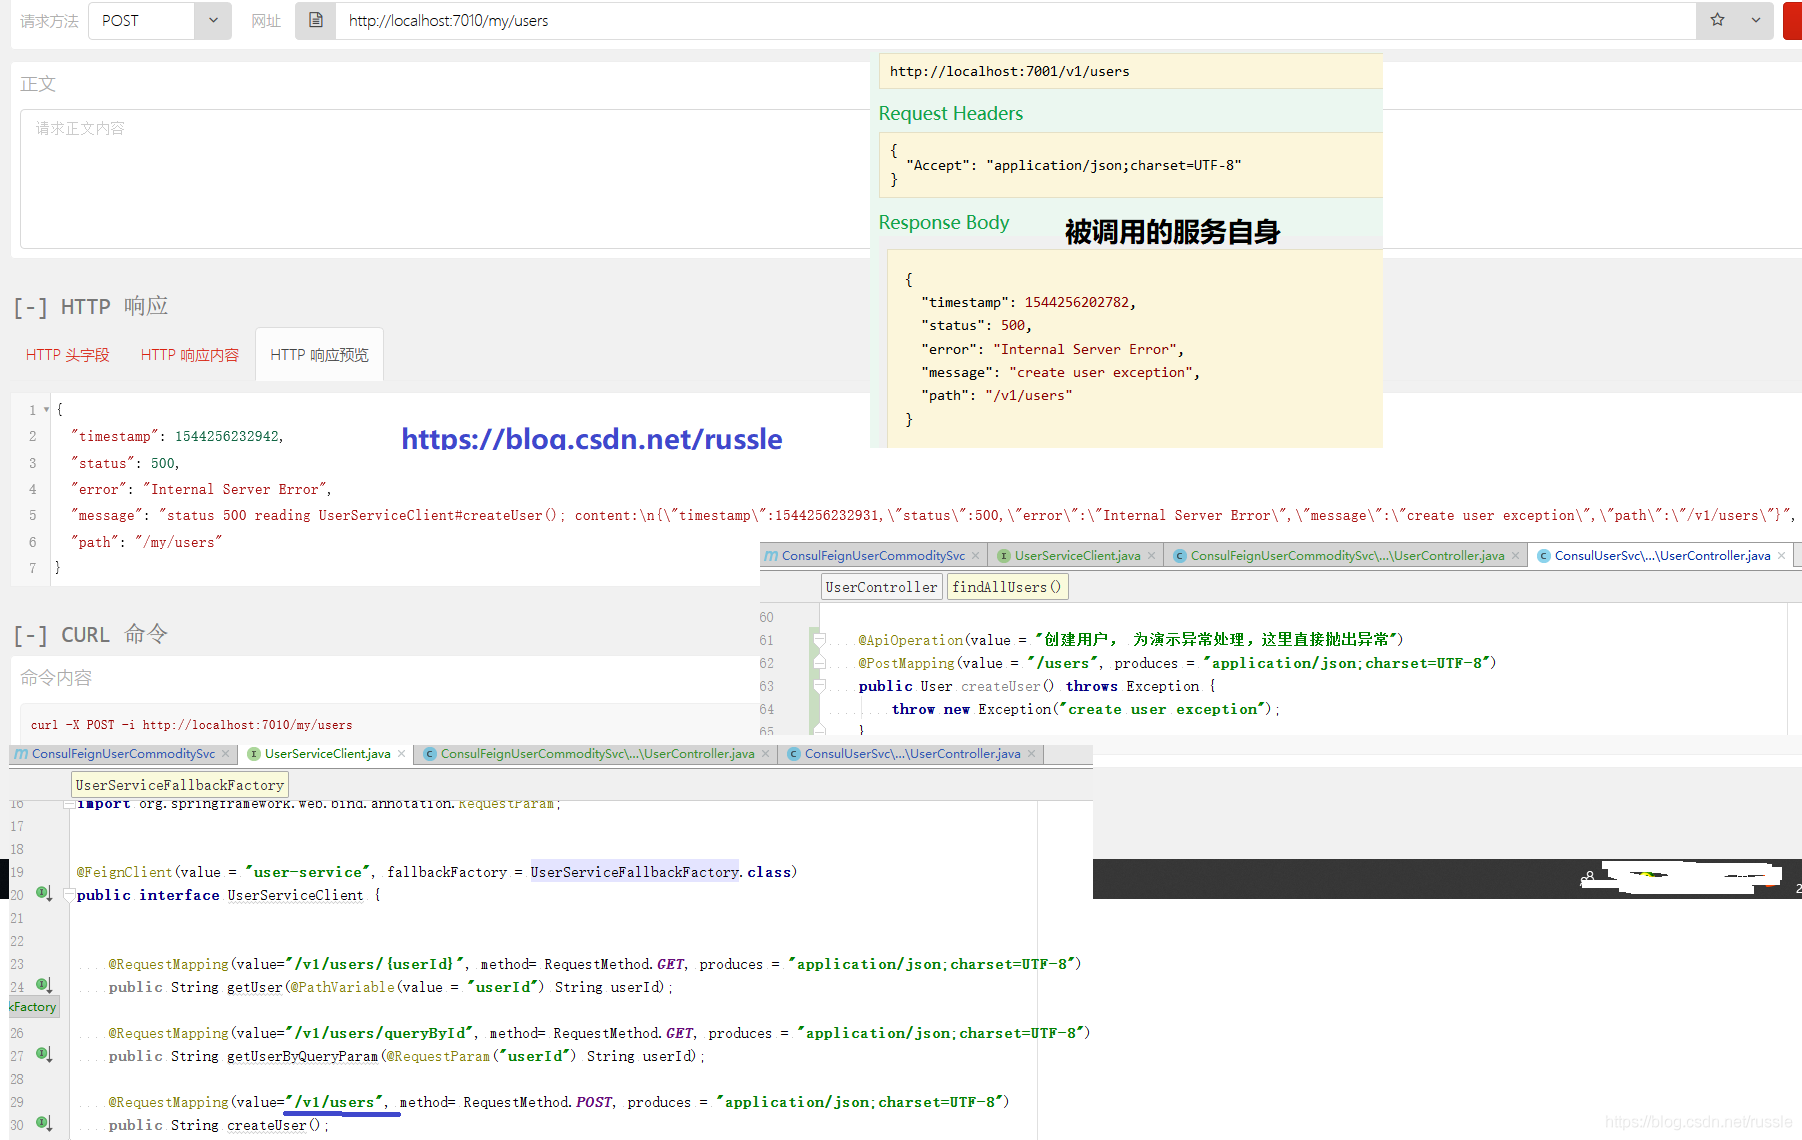
Task: Fold the @PostMapping annotation at line 62
Action: point(818,663)
